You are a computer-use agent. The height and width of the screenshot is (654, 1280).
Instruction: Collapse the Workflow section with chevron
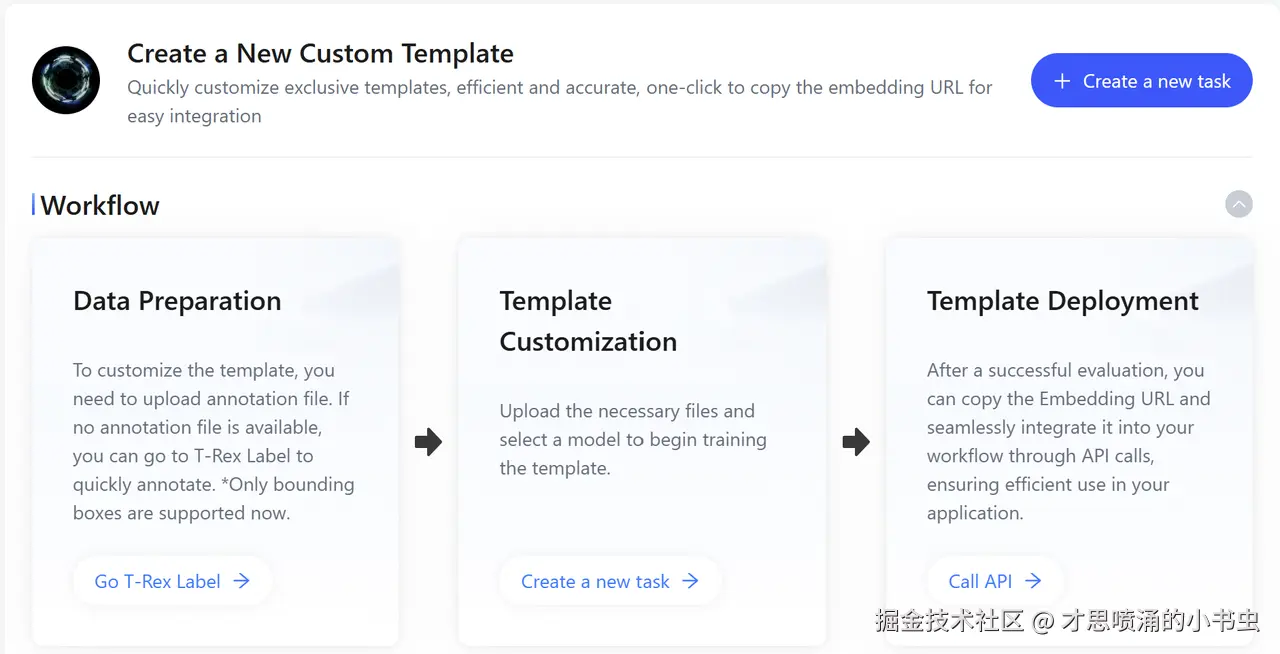[x=1238, y=204]
